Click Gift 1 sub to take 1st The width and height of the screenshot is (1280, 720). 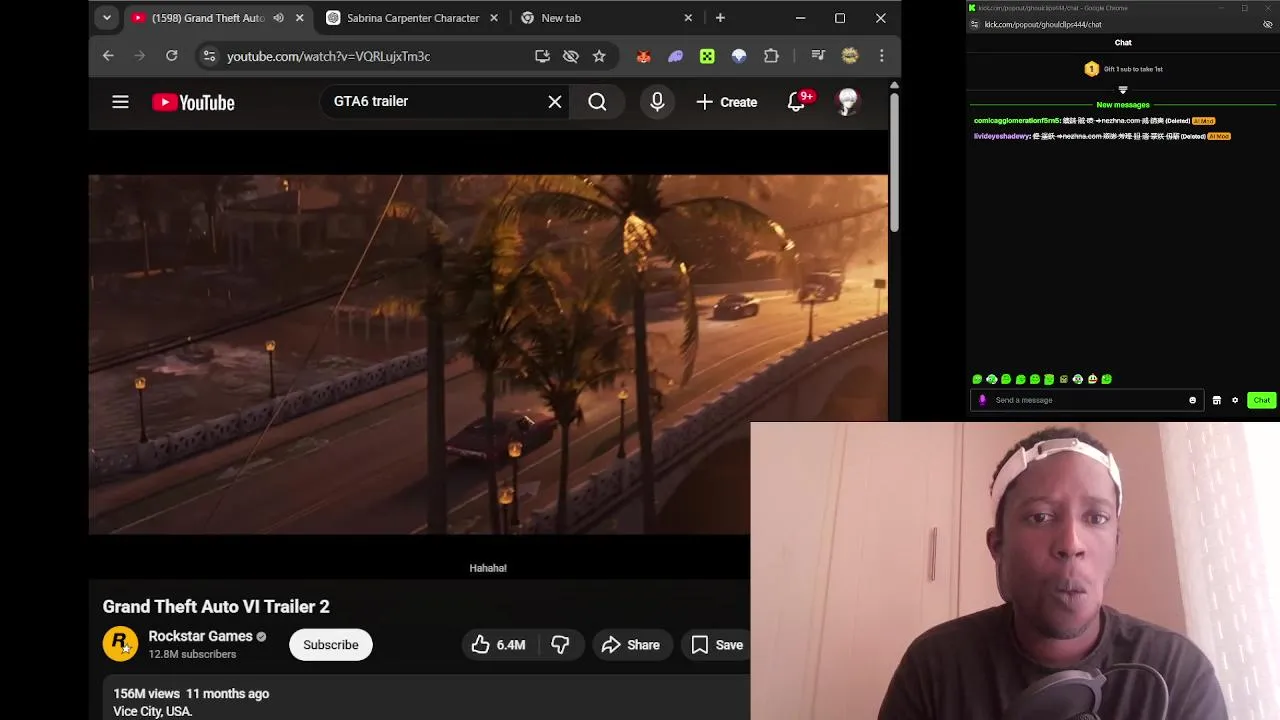coord(1124,69)
